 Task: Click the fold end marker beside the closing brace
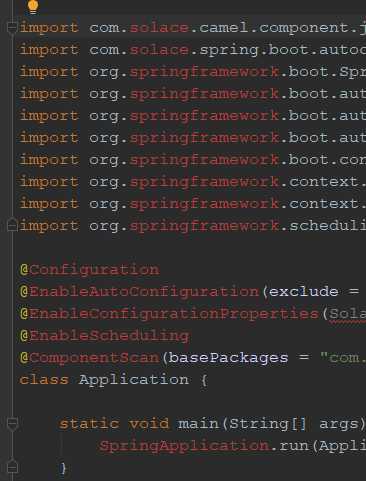pyautogui.click(x=12, y=467)
